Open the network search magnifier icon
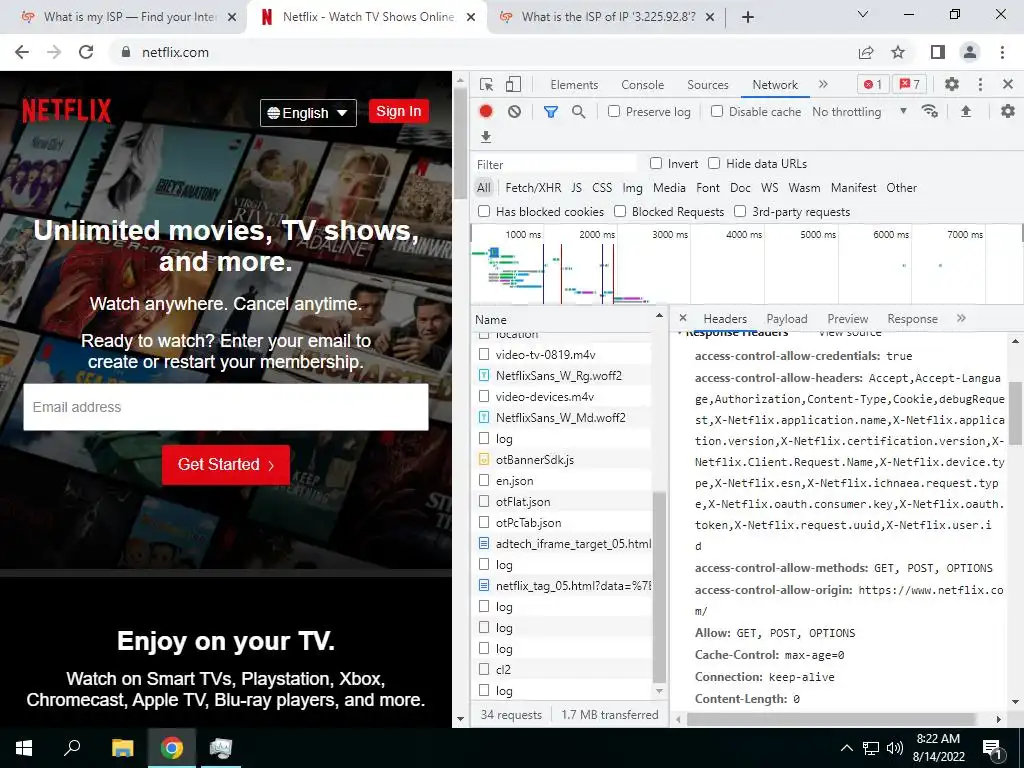This screenshot has width=1024, height=768. (579, 112)
